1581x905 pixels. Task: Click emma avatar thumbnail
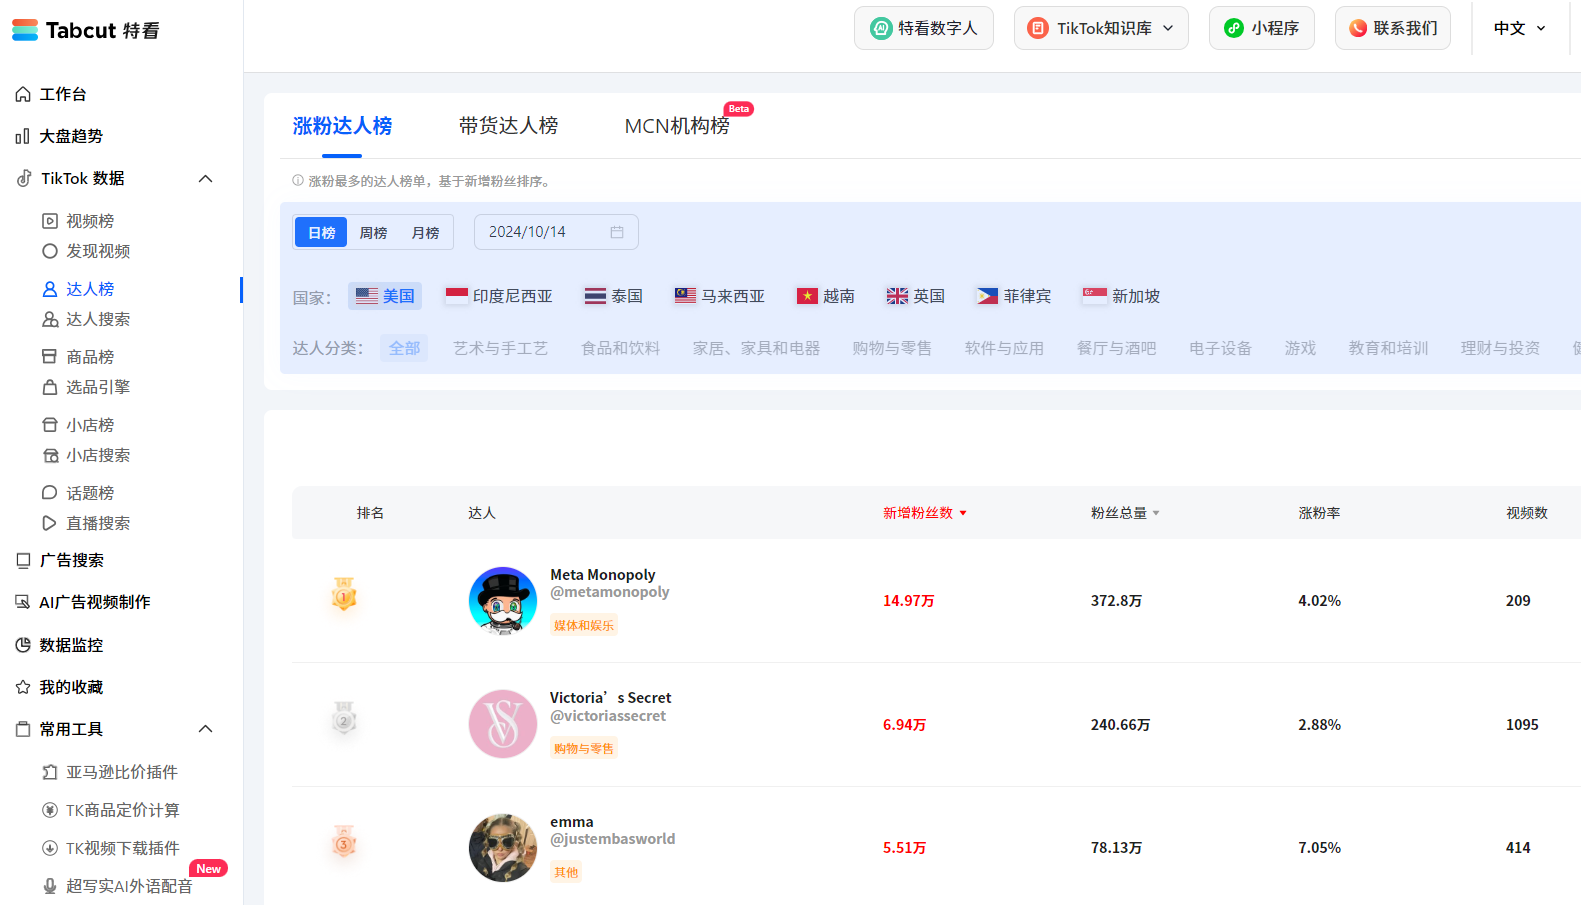click(x=503, y=848)
